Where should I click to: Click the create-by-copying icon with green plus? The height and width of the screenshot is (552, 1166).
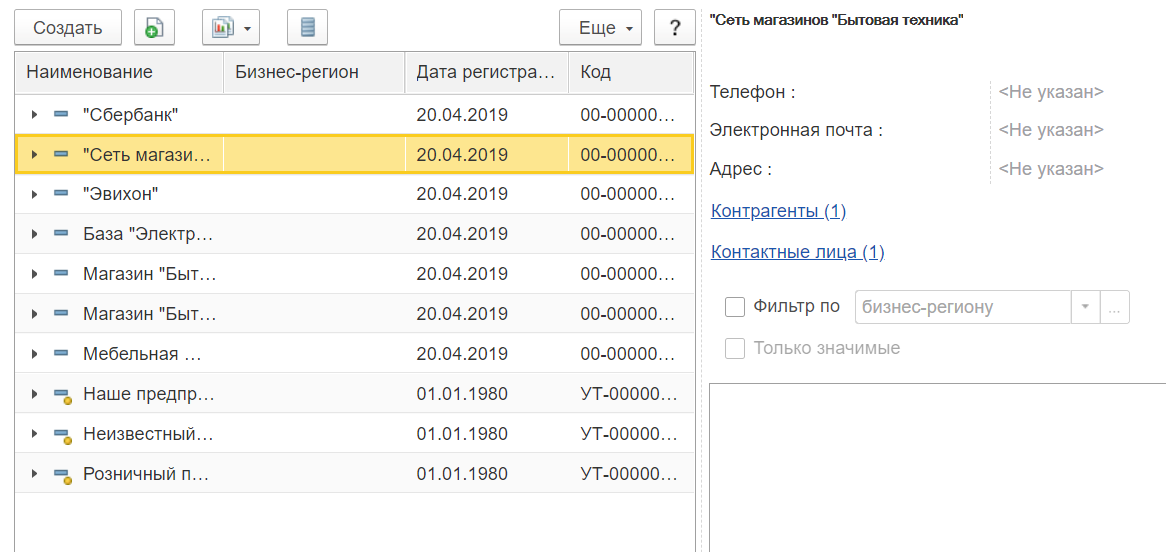click(x=154, y=28)
